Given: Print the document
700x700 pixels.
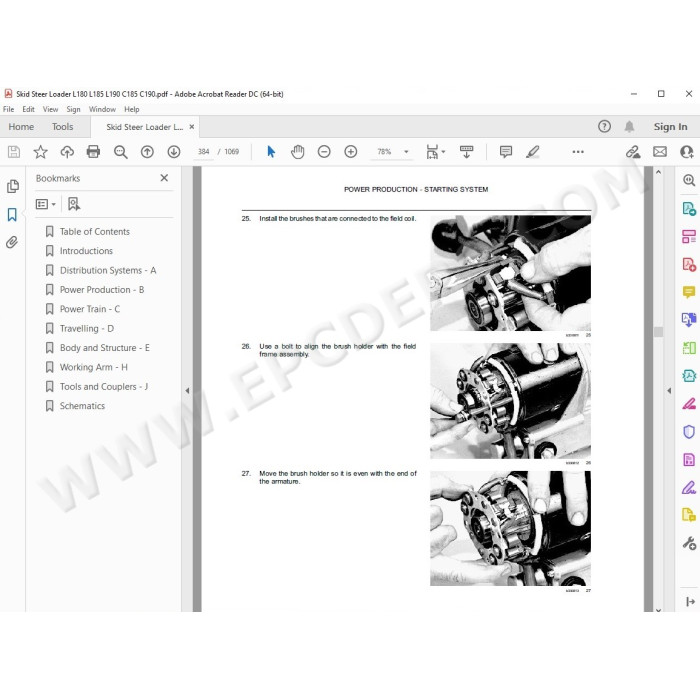Looking at the screenshot, I should [x=93, y=152].
